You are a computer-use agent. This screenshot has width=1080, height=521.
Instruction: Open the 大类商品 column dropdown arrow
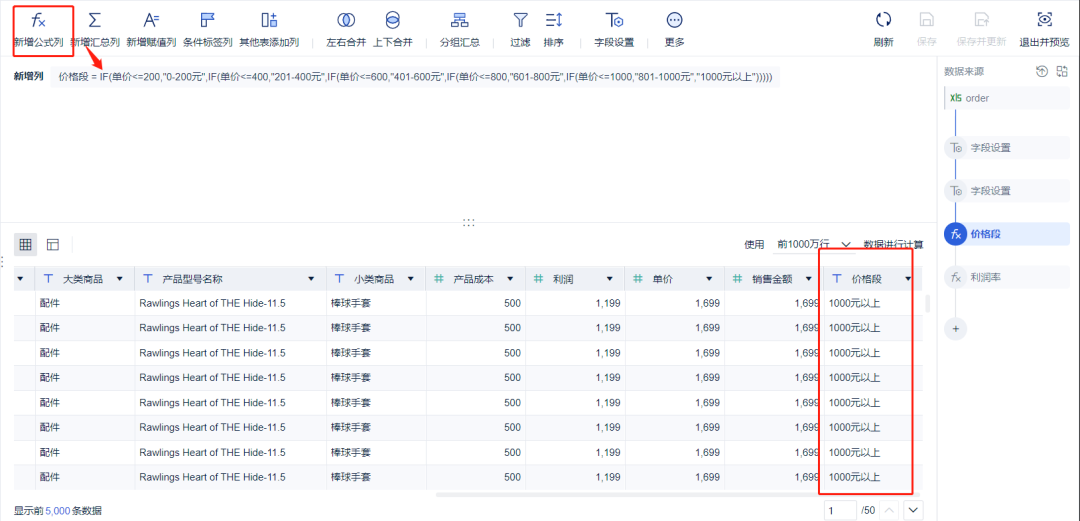pos(120,278)
